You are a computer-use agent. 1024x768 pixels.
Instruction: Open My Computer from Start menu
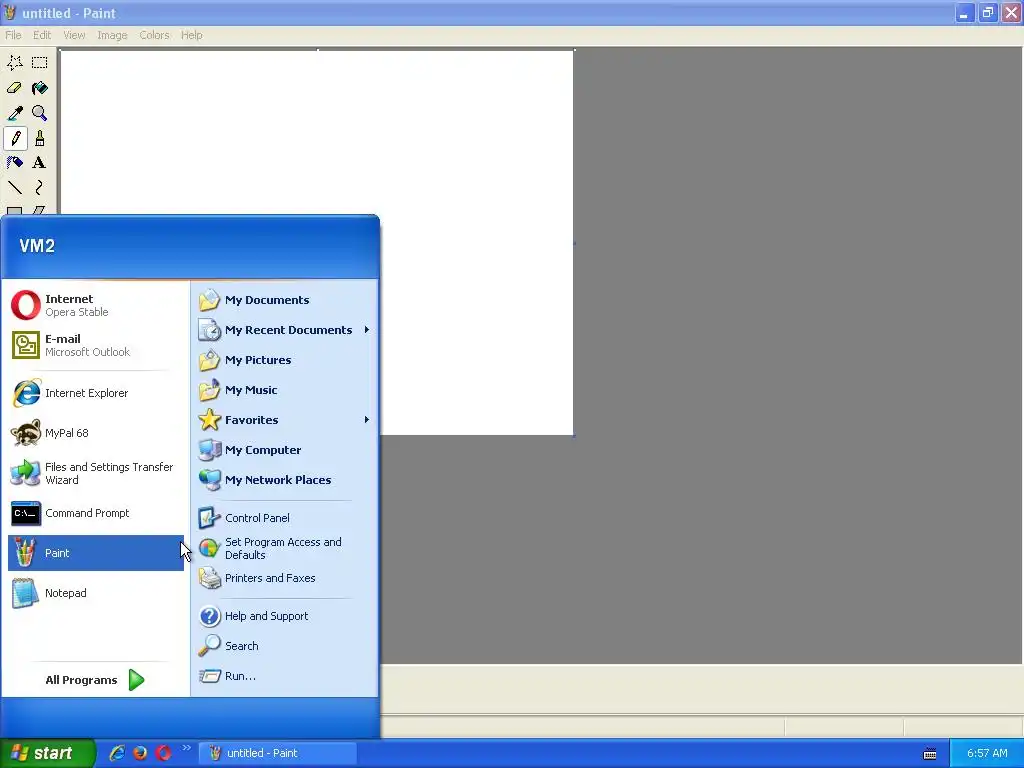click(x=285, y=450)
